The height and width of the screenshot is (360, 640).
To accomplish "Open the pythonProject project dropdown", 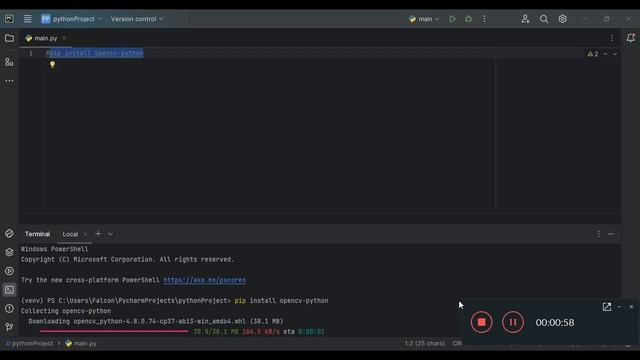I will [72, 19].
